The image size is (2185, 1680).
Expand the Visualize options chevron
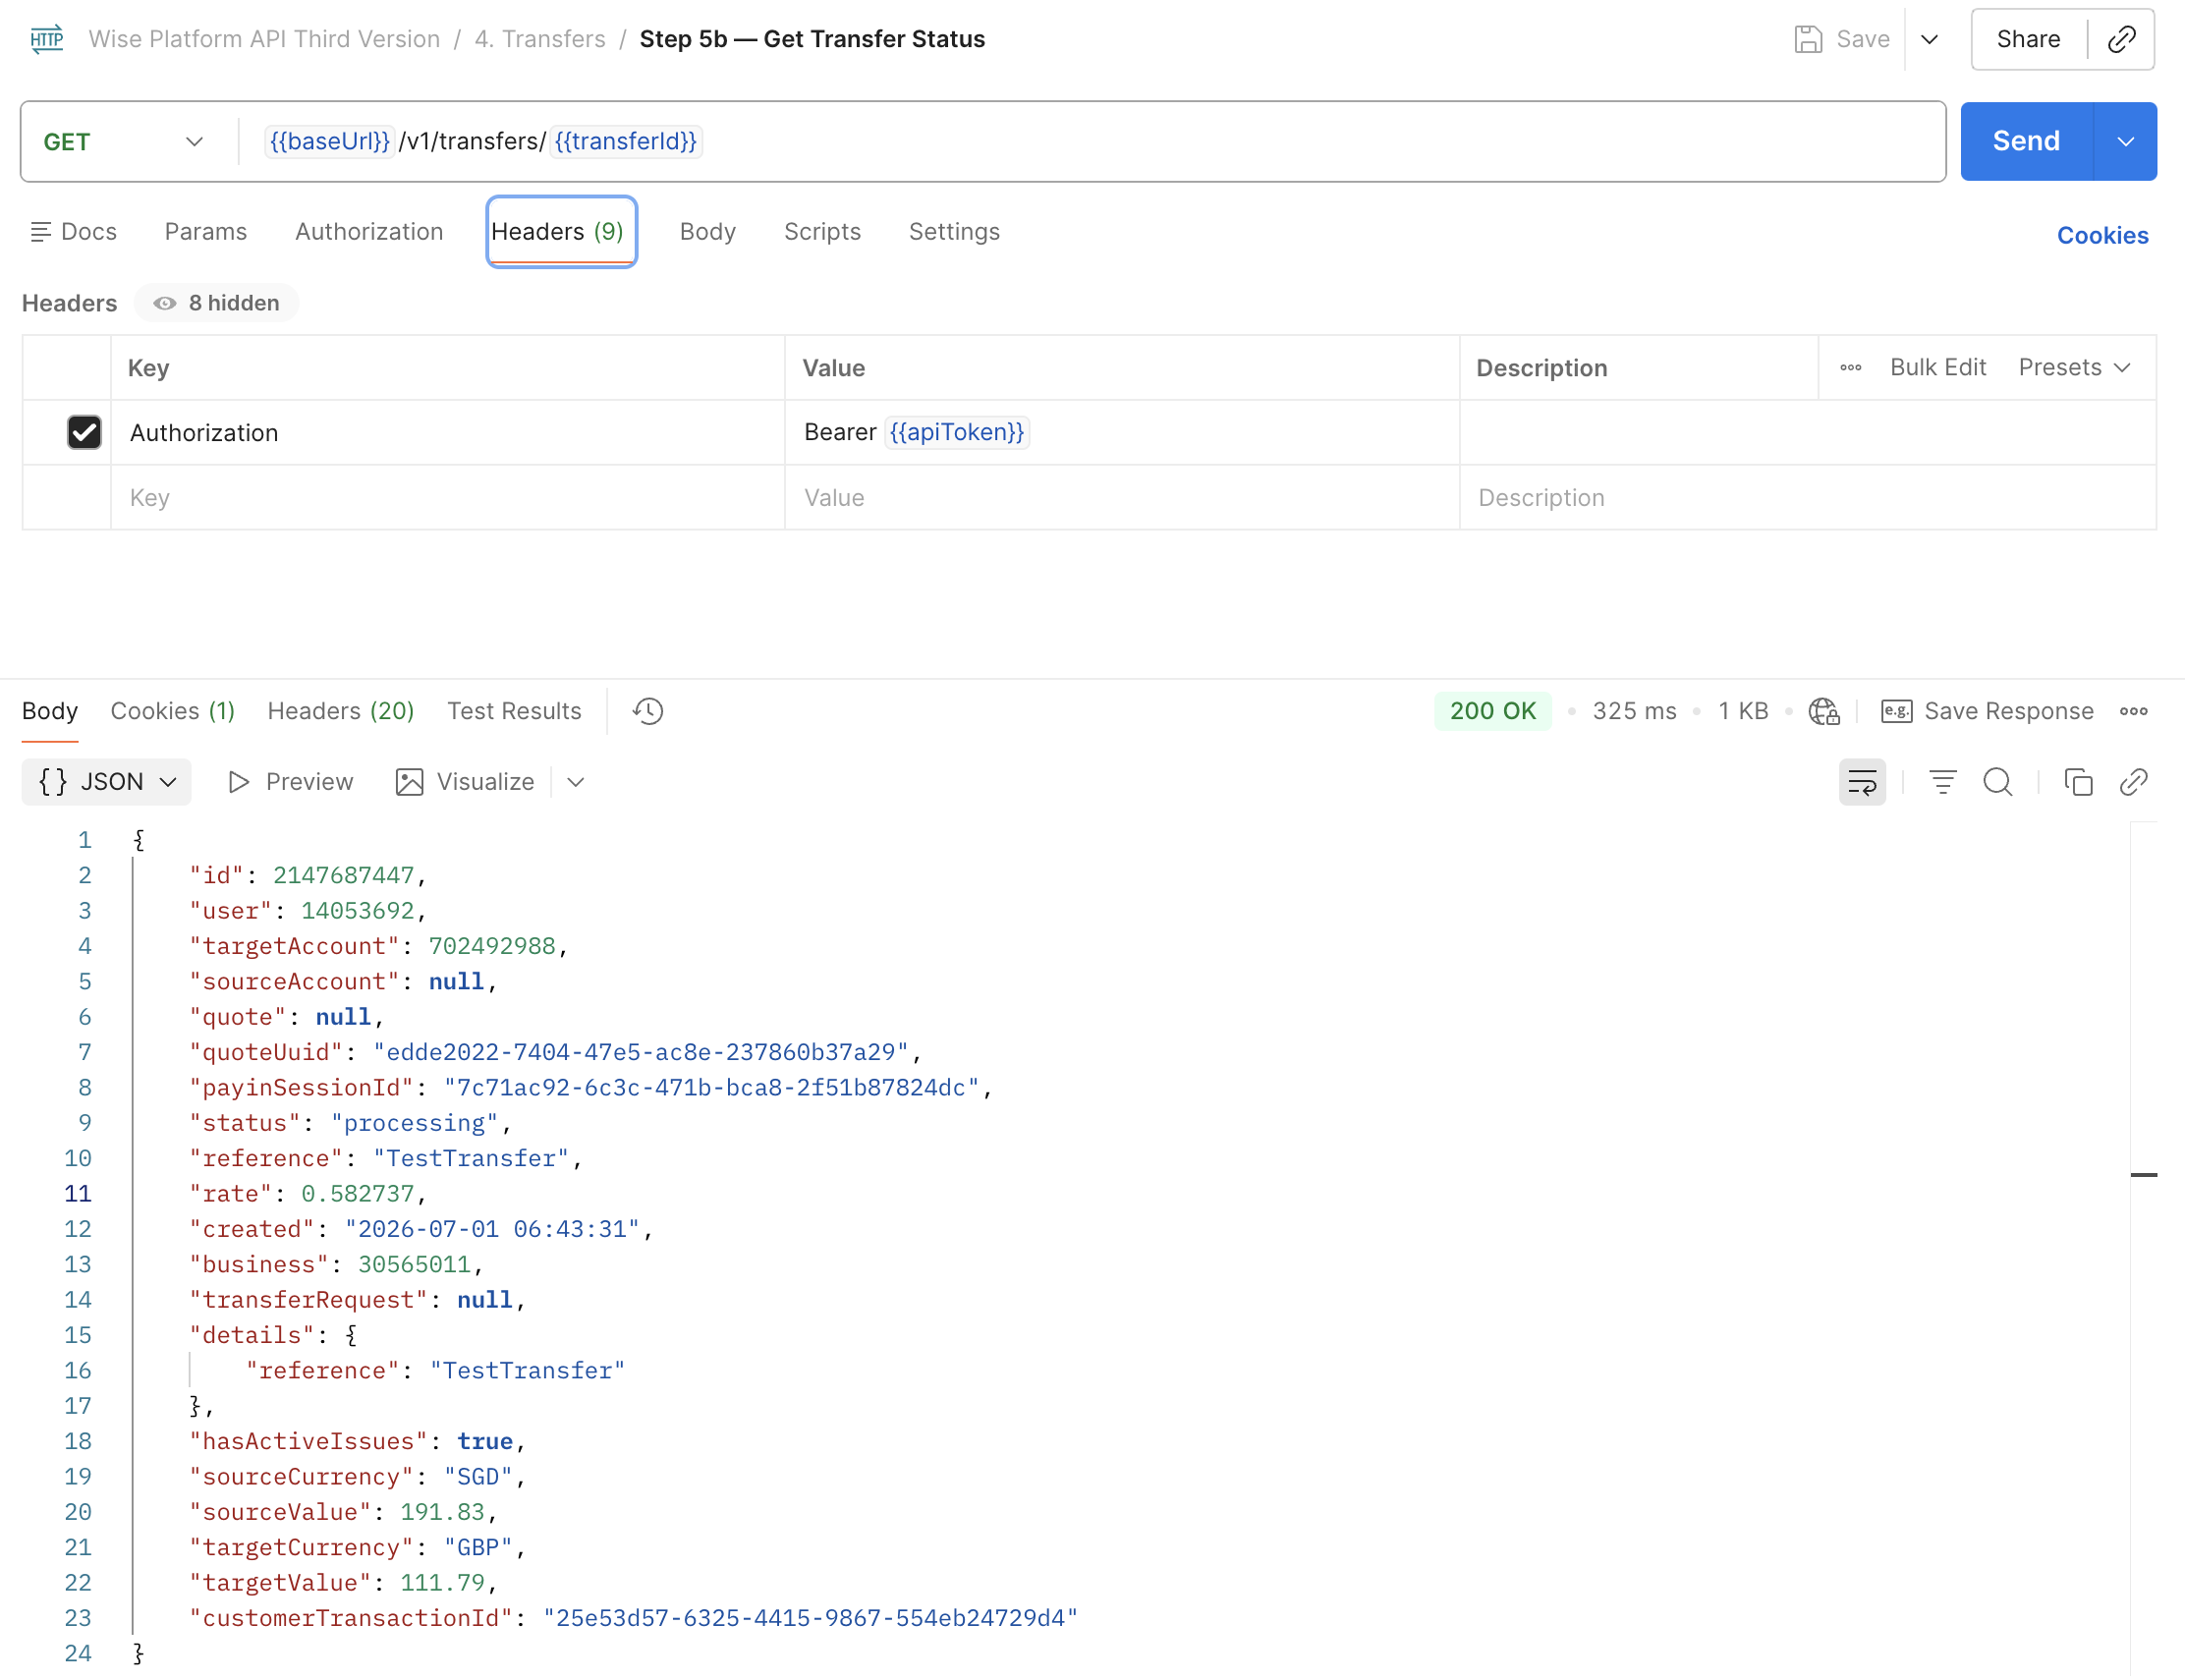point(575,782)
